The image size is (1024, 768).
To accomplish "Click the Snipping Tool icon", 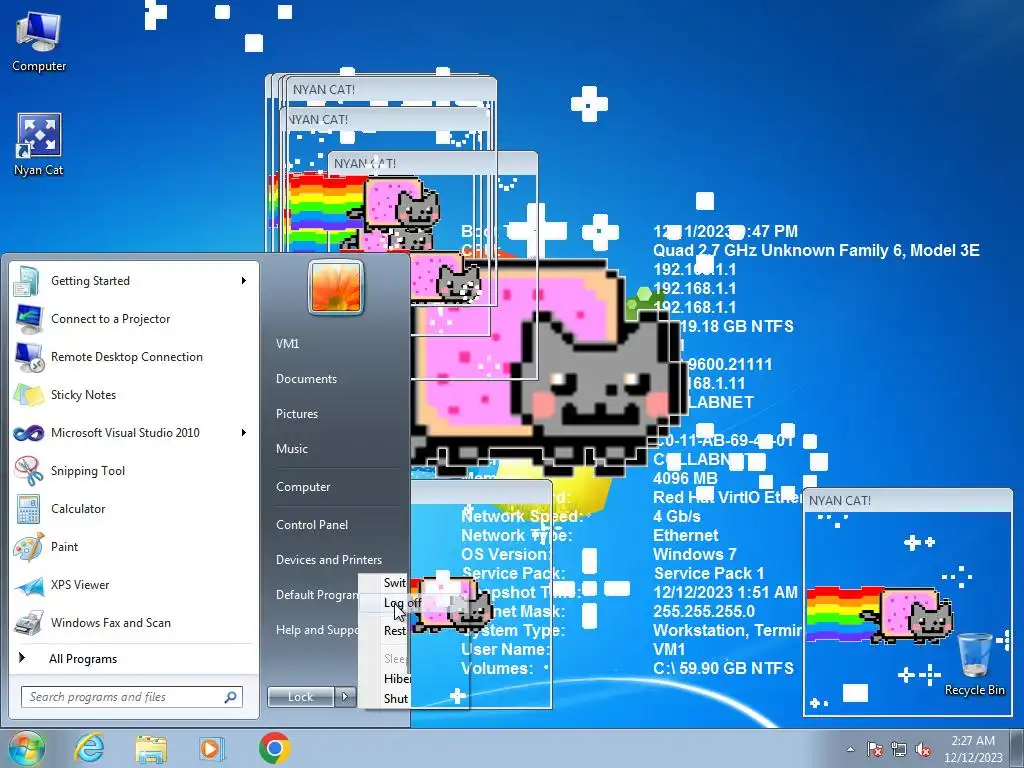I will (28, 470).
